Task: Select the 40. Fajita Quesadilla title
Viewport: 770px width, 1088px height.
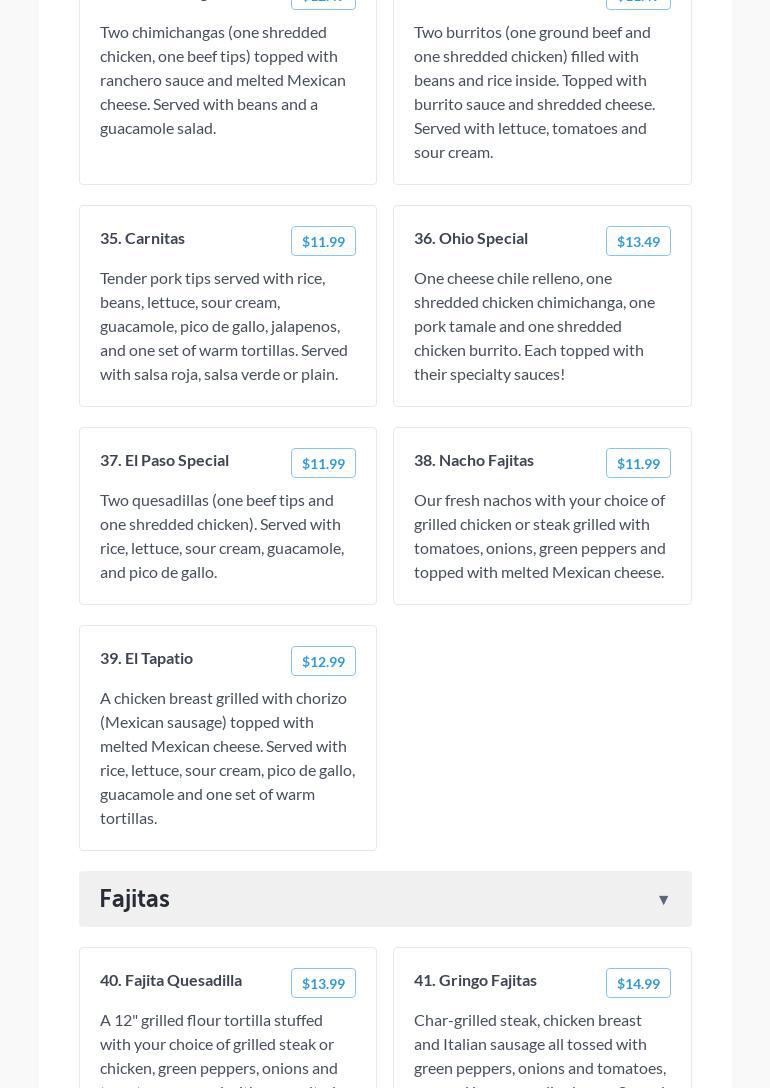Action: (x=171, y=980)
